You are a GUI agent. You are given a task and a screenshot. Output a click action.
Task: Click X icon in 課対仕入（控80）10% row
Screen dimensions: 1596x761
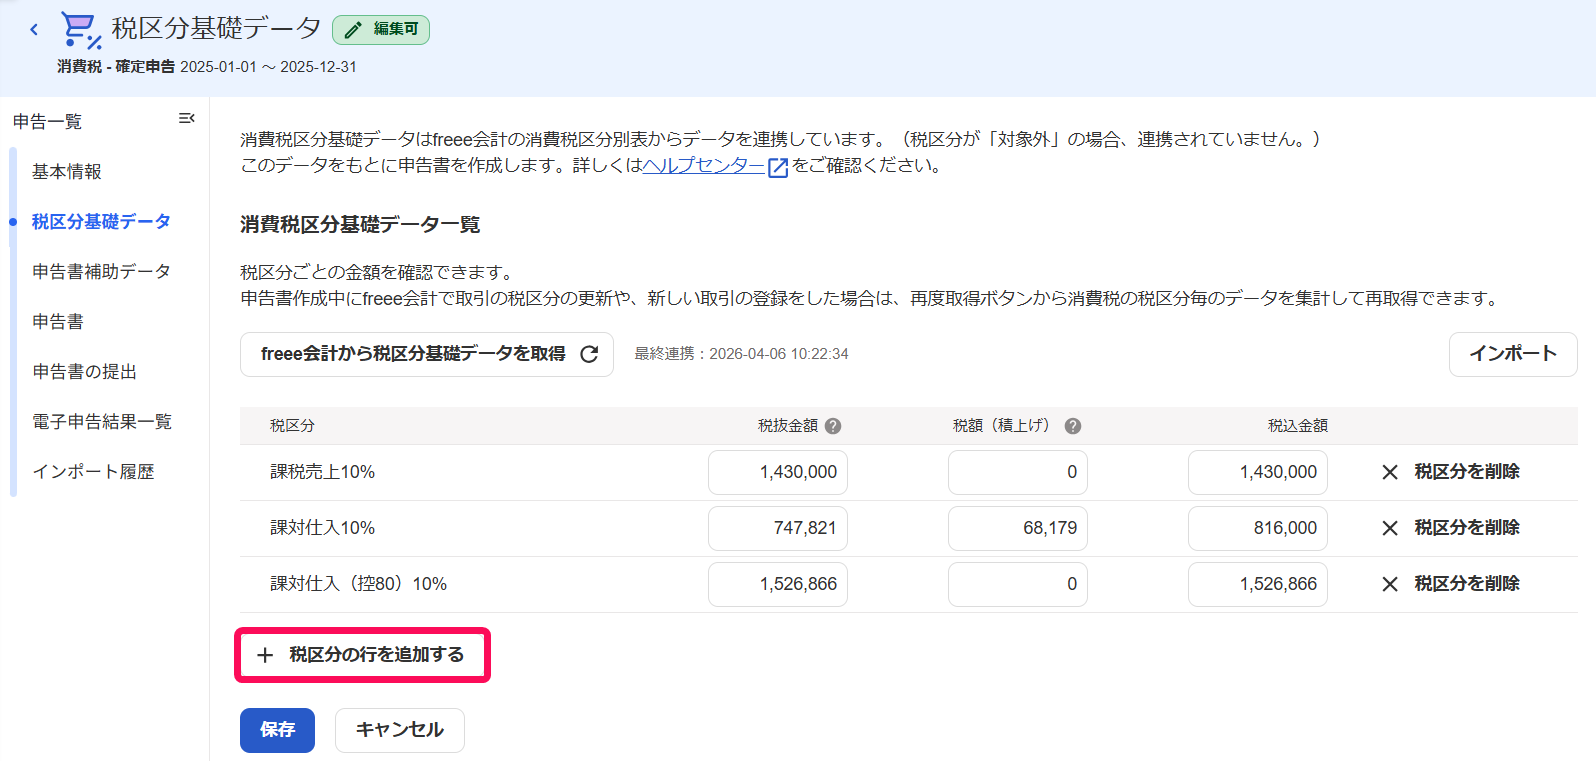pos(1390,584)
